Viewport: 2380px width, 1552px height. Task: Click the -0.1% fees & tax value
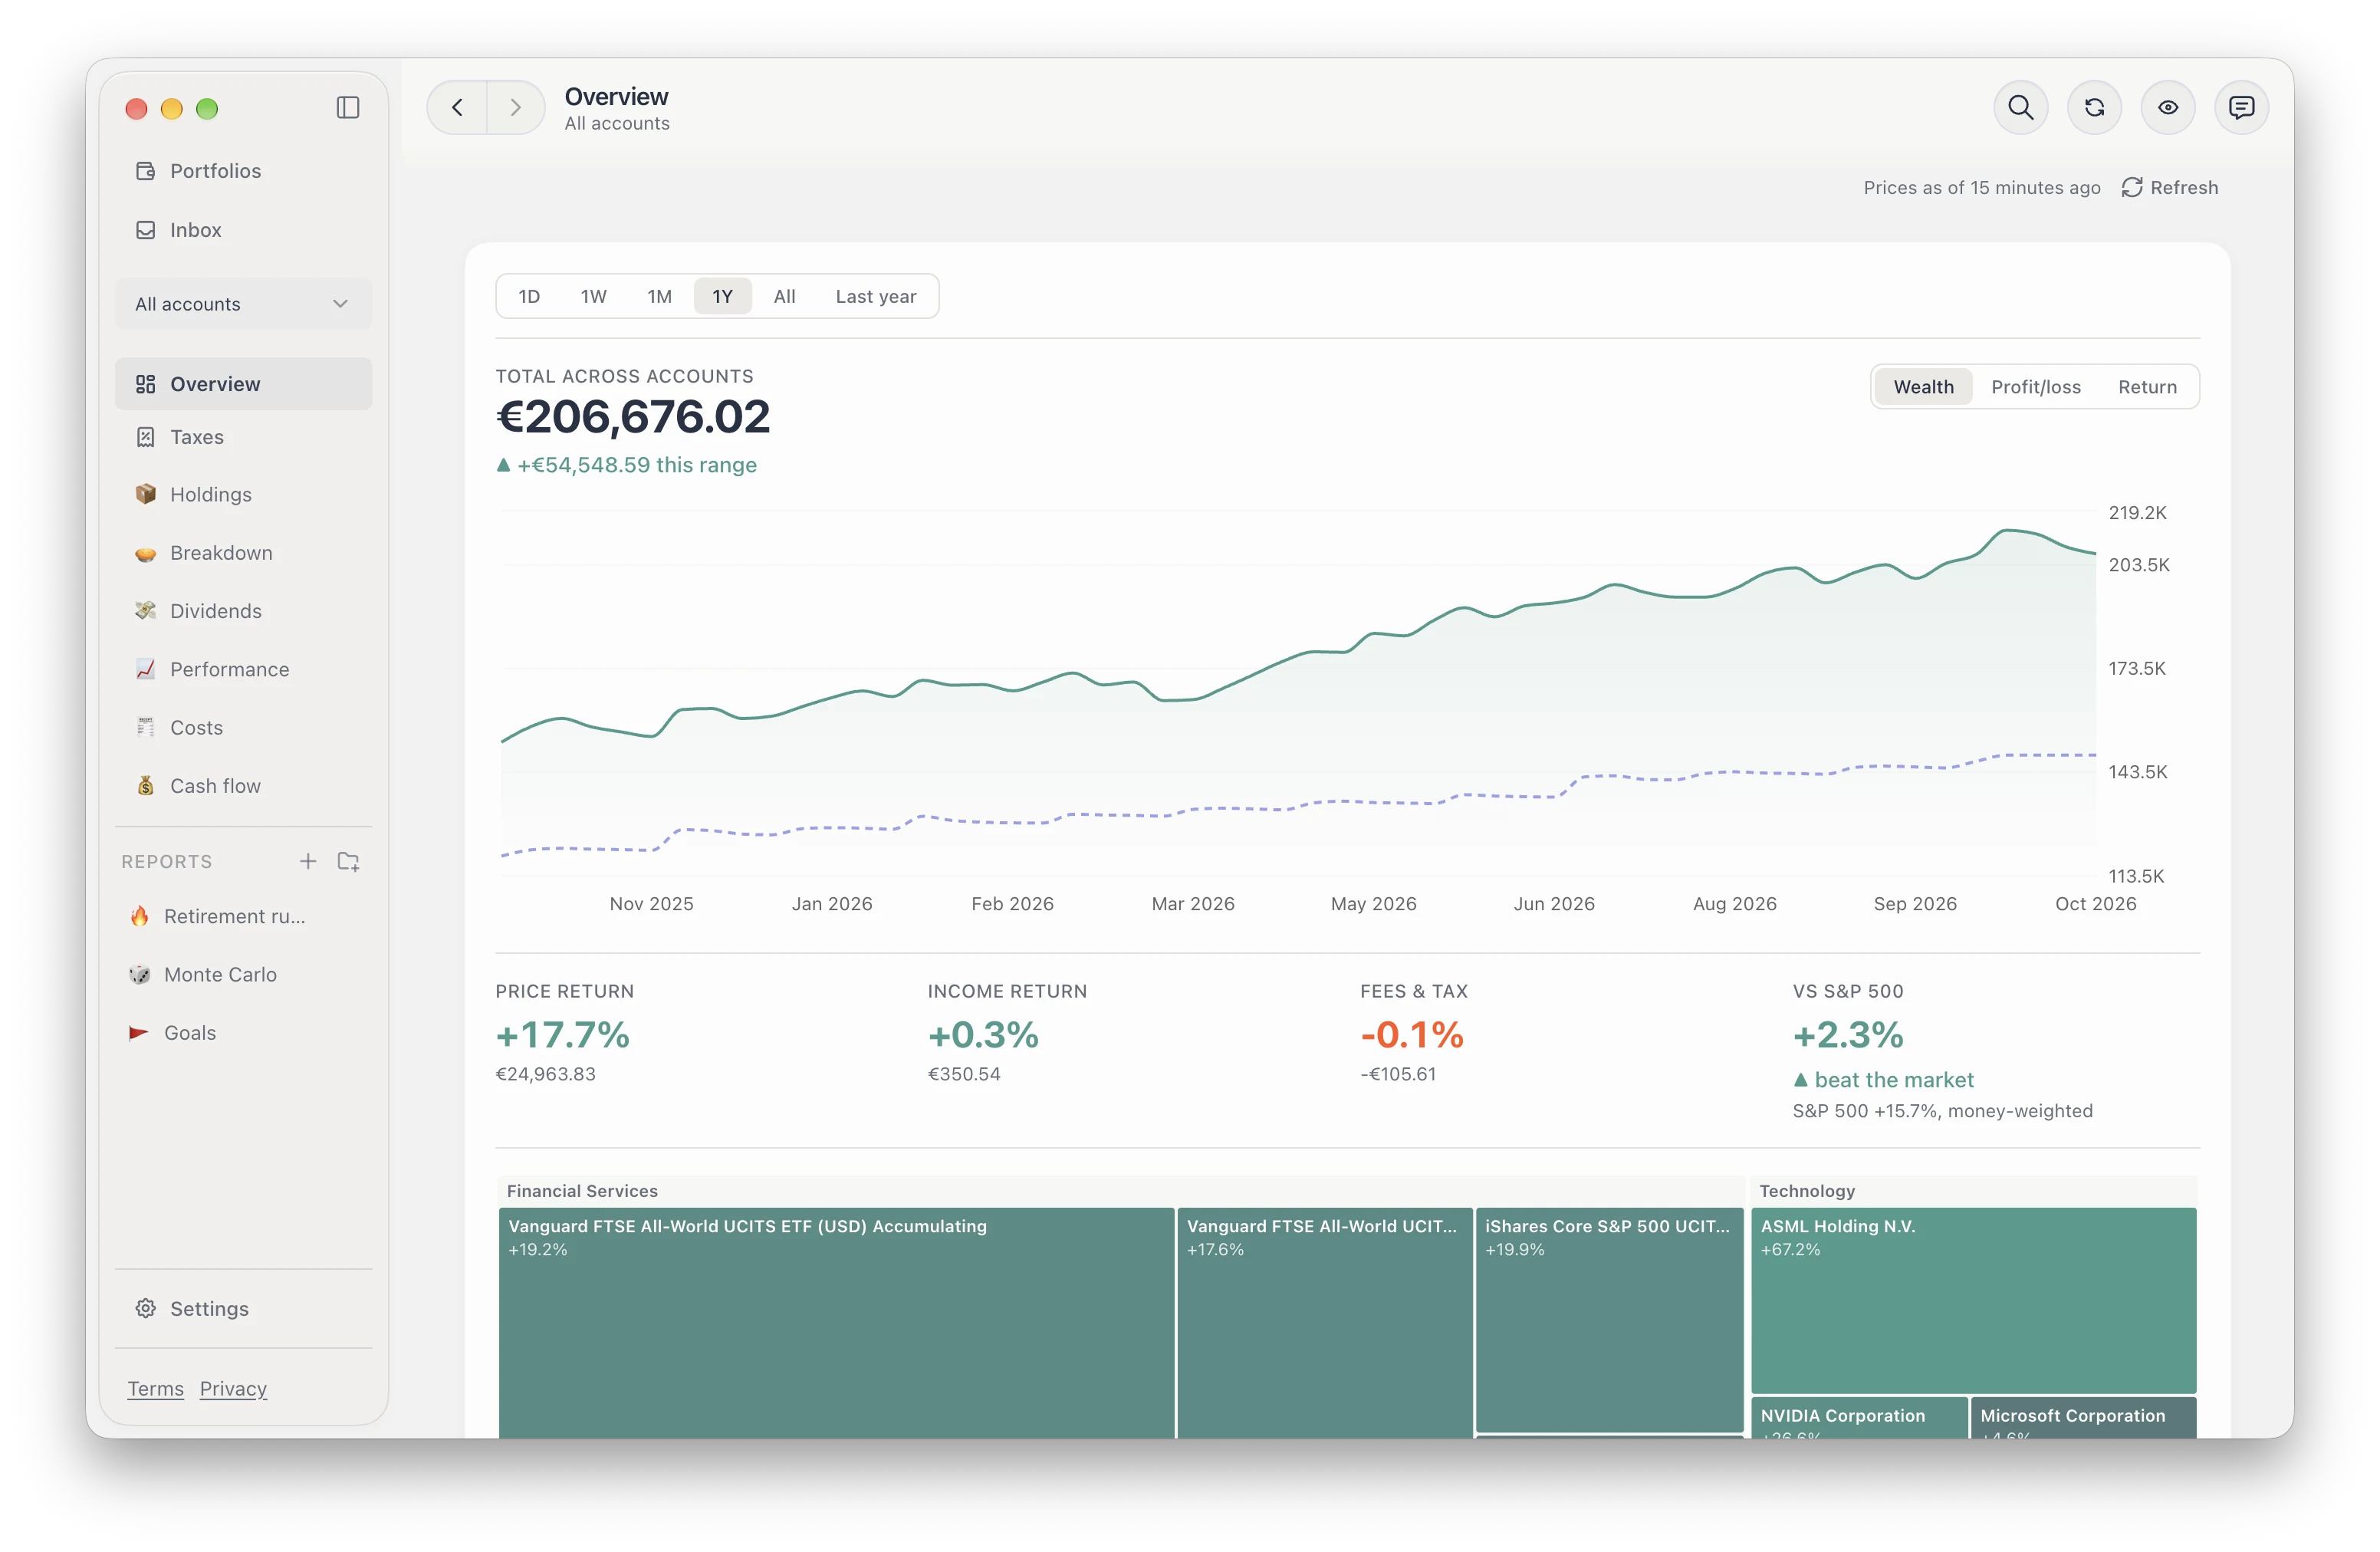[1412, 1035]
